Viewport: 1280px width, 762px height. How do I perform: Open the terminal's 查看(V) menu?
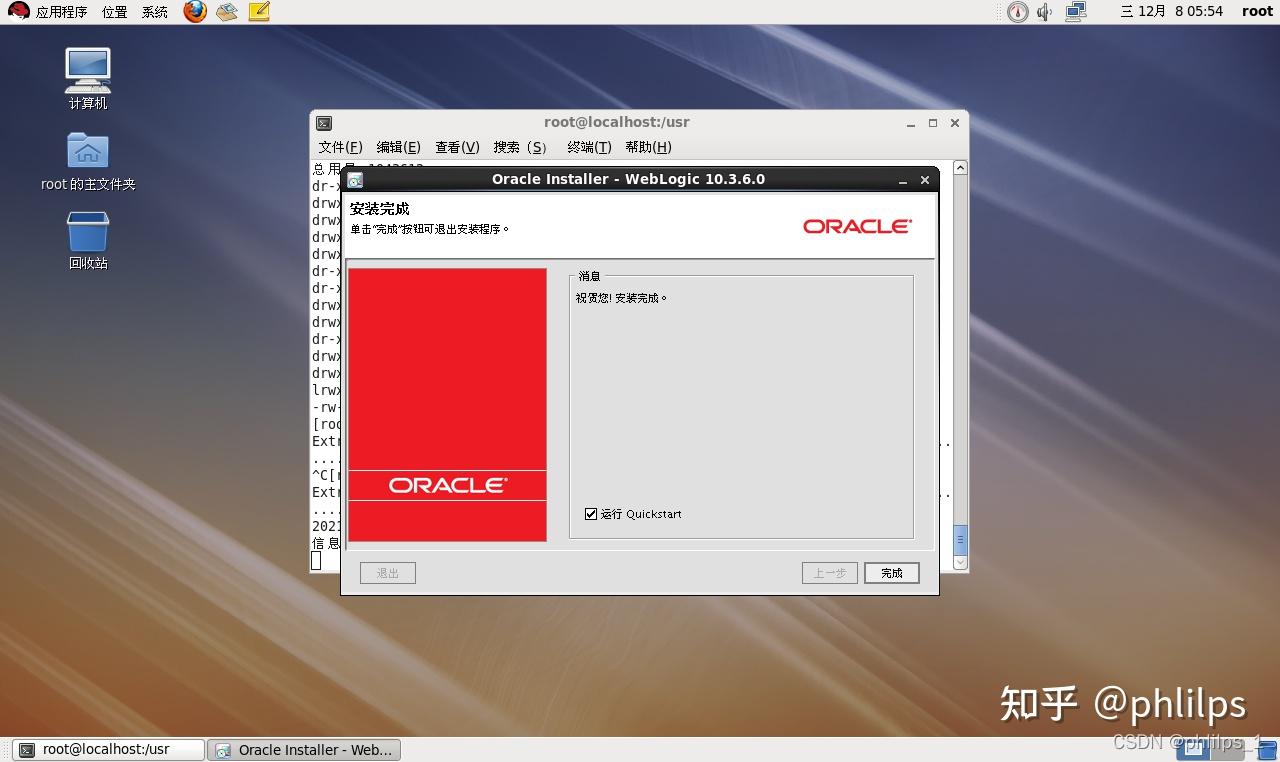tap(457, 147)
